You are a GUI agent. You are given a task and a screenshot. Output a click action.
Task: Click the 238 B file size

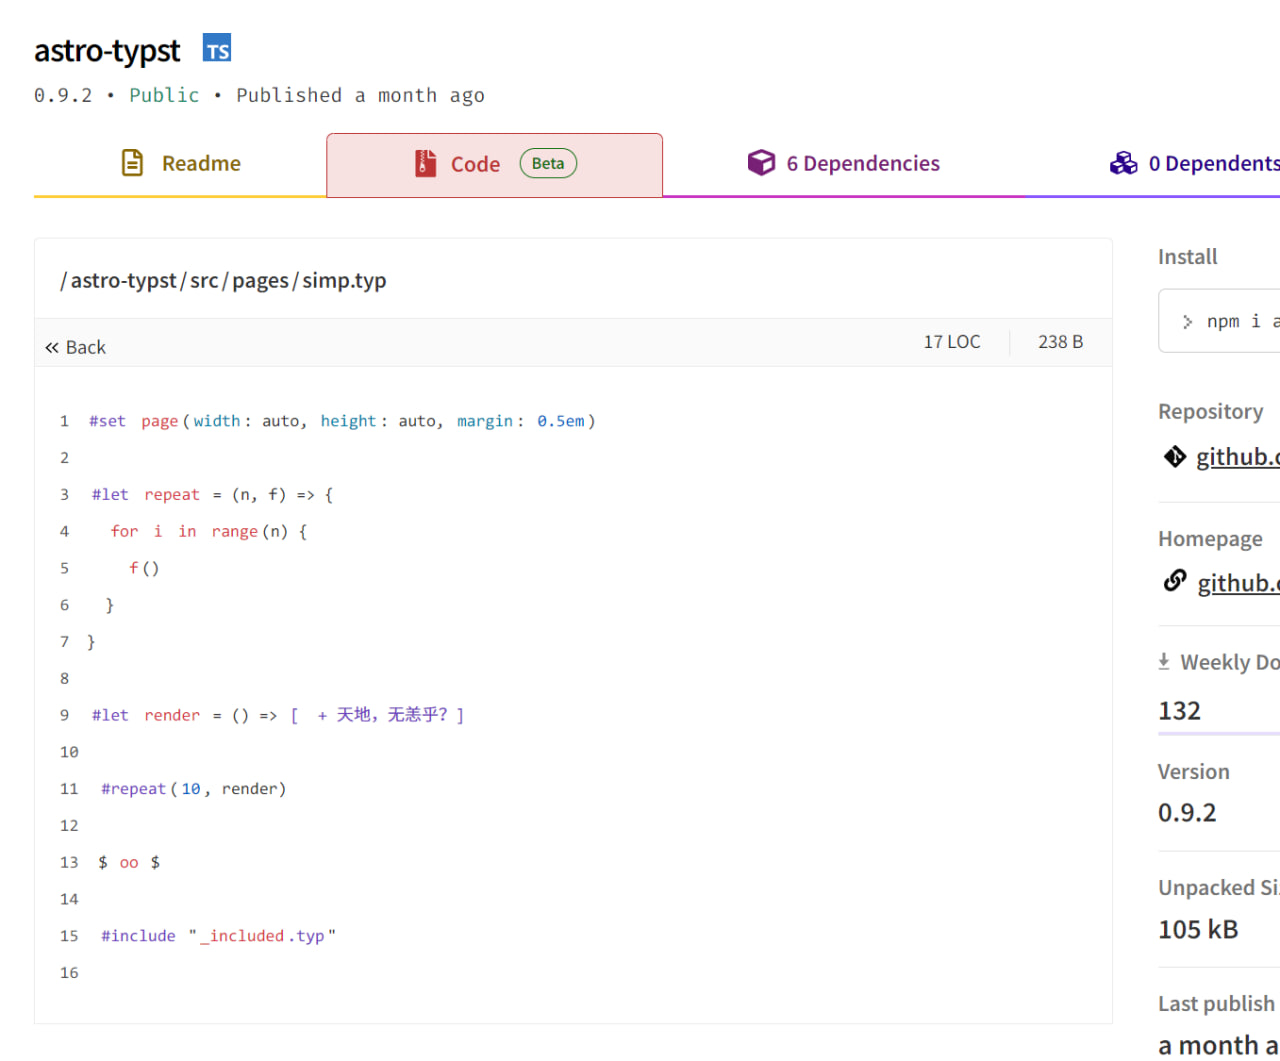1061,342
